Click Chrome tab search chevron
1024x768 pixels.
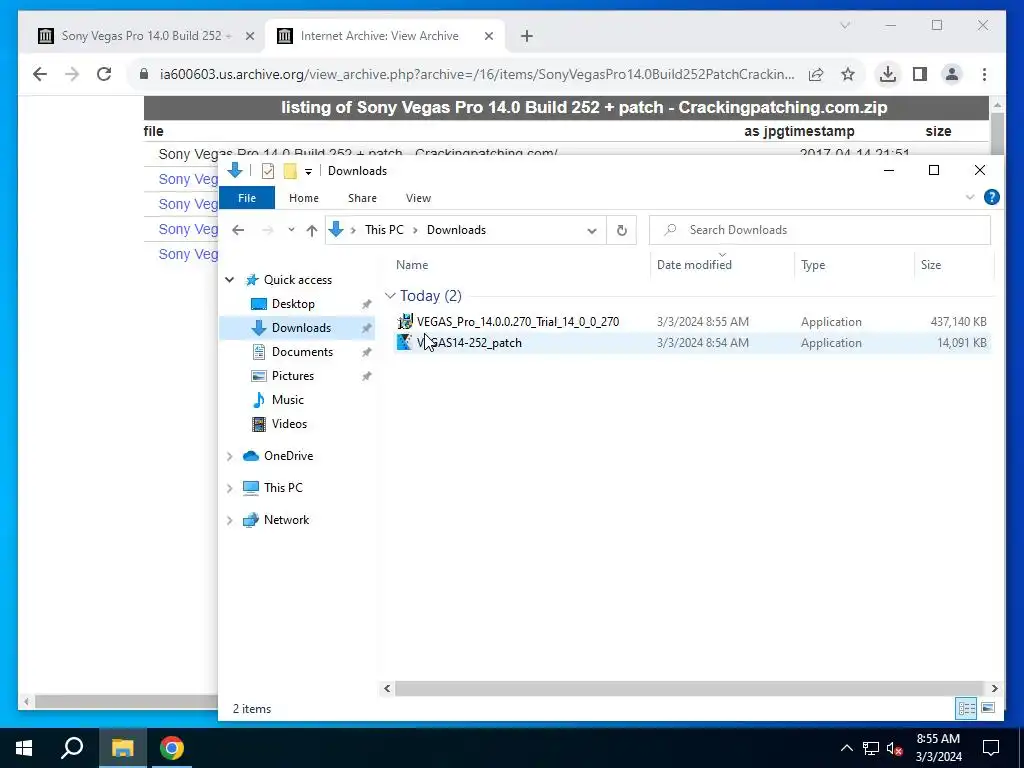pyautogui.click(x=845, y=25)
